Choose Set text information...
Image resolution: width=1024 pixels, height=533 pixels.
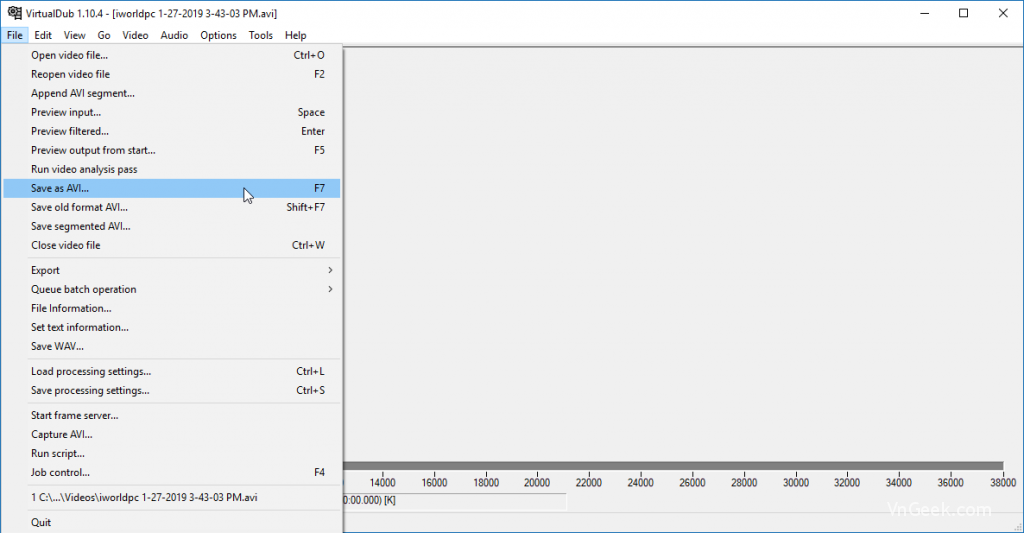(x=172, y=327)
